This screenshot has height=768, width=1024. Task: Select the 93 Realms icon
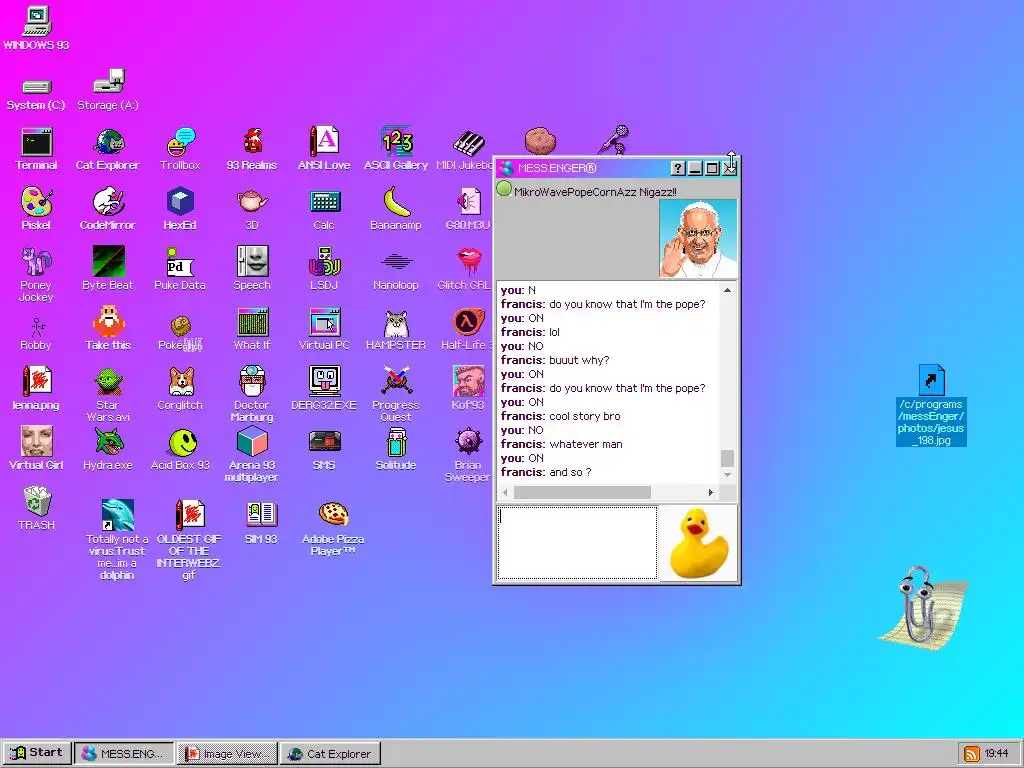(x=252, y=142)
